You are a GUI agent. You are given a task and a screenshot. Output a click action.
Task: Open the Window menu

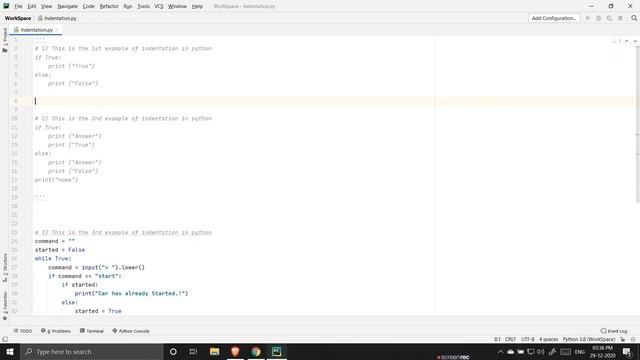coord(177,6)
